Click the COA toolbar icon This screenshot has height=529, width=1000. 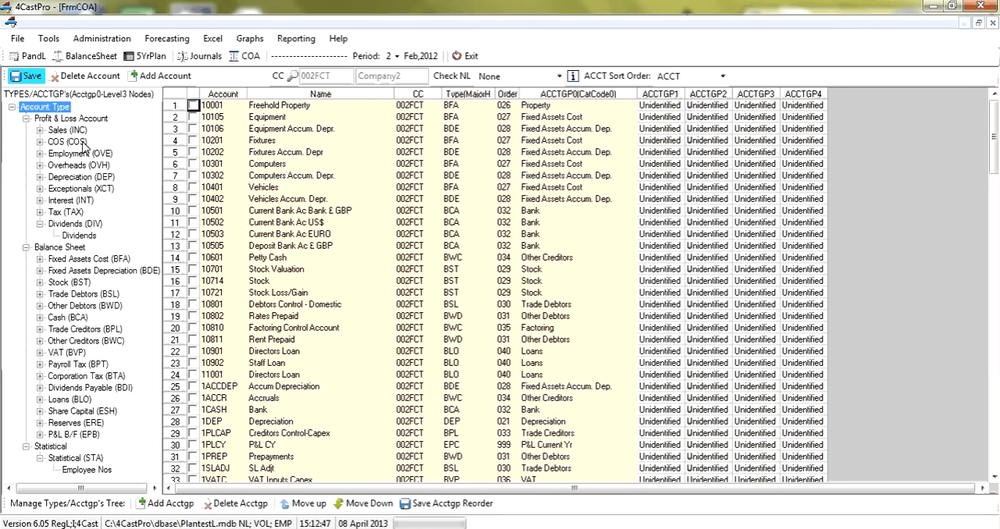pos(234,56)
